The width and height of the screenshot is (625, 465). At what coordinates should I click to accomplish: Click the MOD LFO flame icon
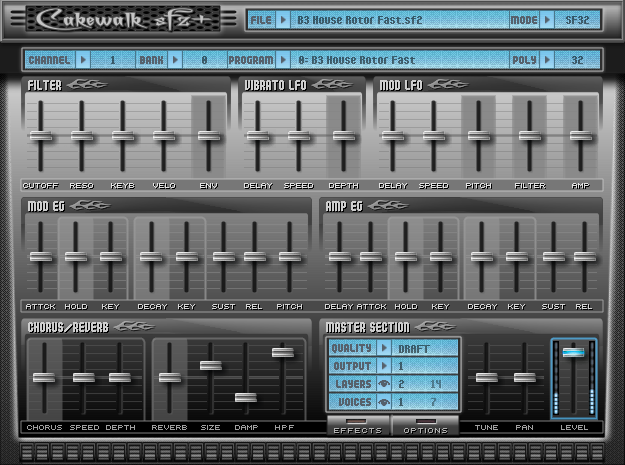(x=448, y=84)
